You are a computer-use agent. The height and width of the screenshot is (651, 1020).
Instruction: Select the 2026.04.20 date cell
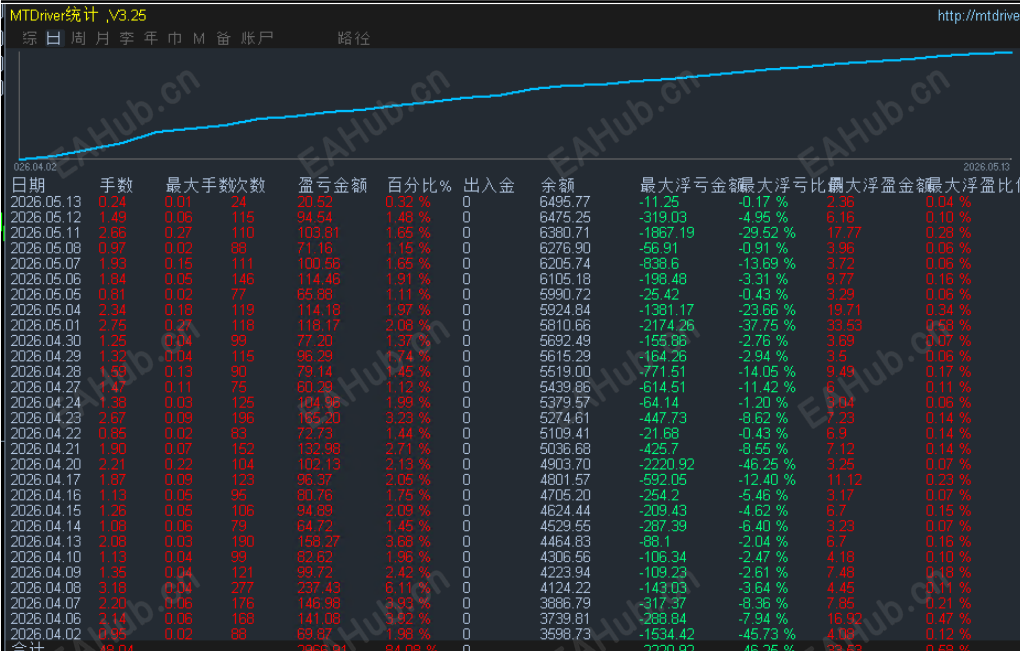click(x=46, y=464)
